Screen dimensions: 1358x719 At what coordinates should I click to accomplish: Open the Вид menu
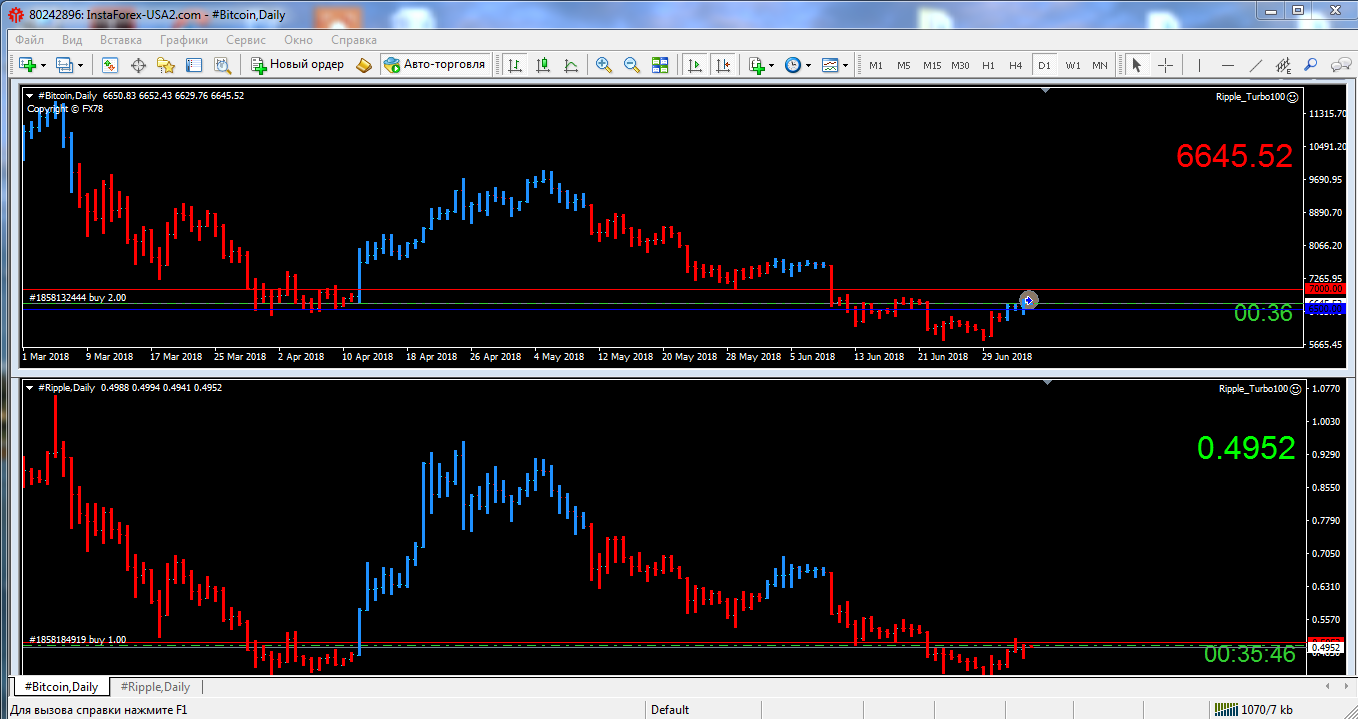coord(72,40)
